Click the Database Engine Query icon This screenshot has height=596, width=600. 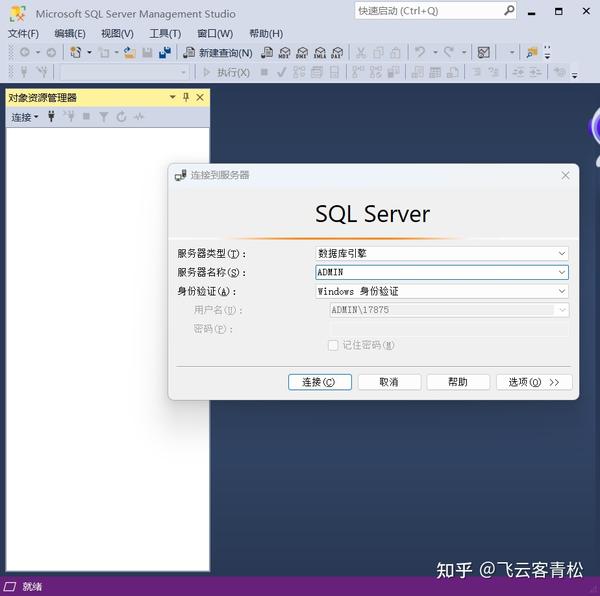[x=267, y=52]
